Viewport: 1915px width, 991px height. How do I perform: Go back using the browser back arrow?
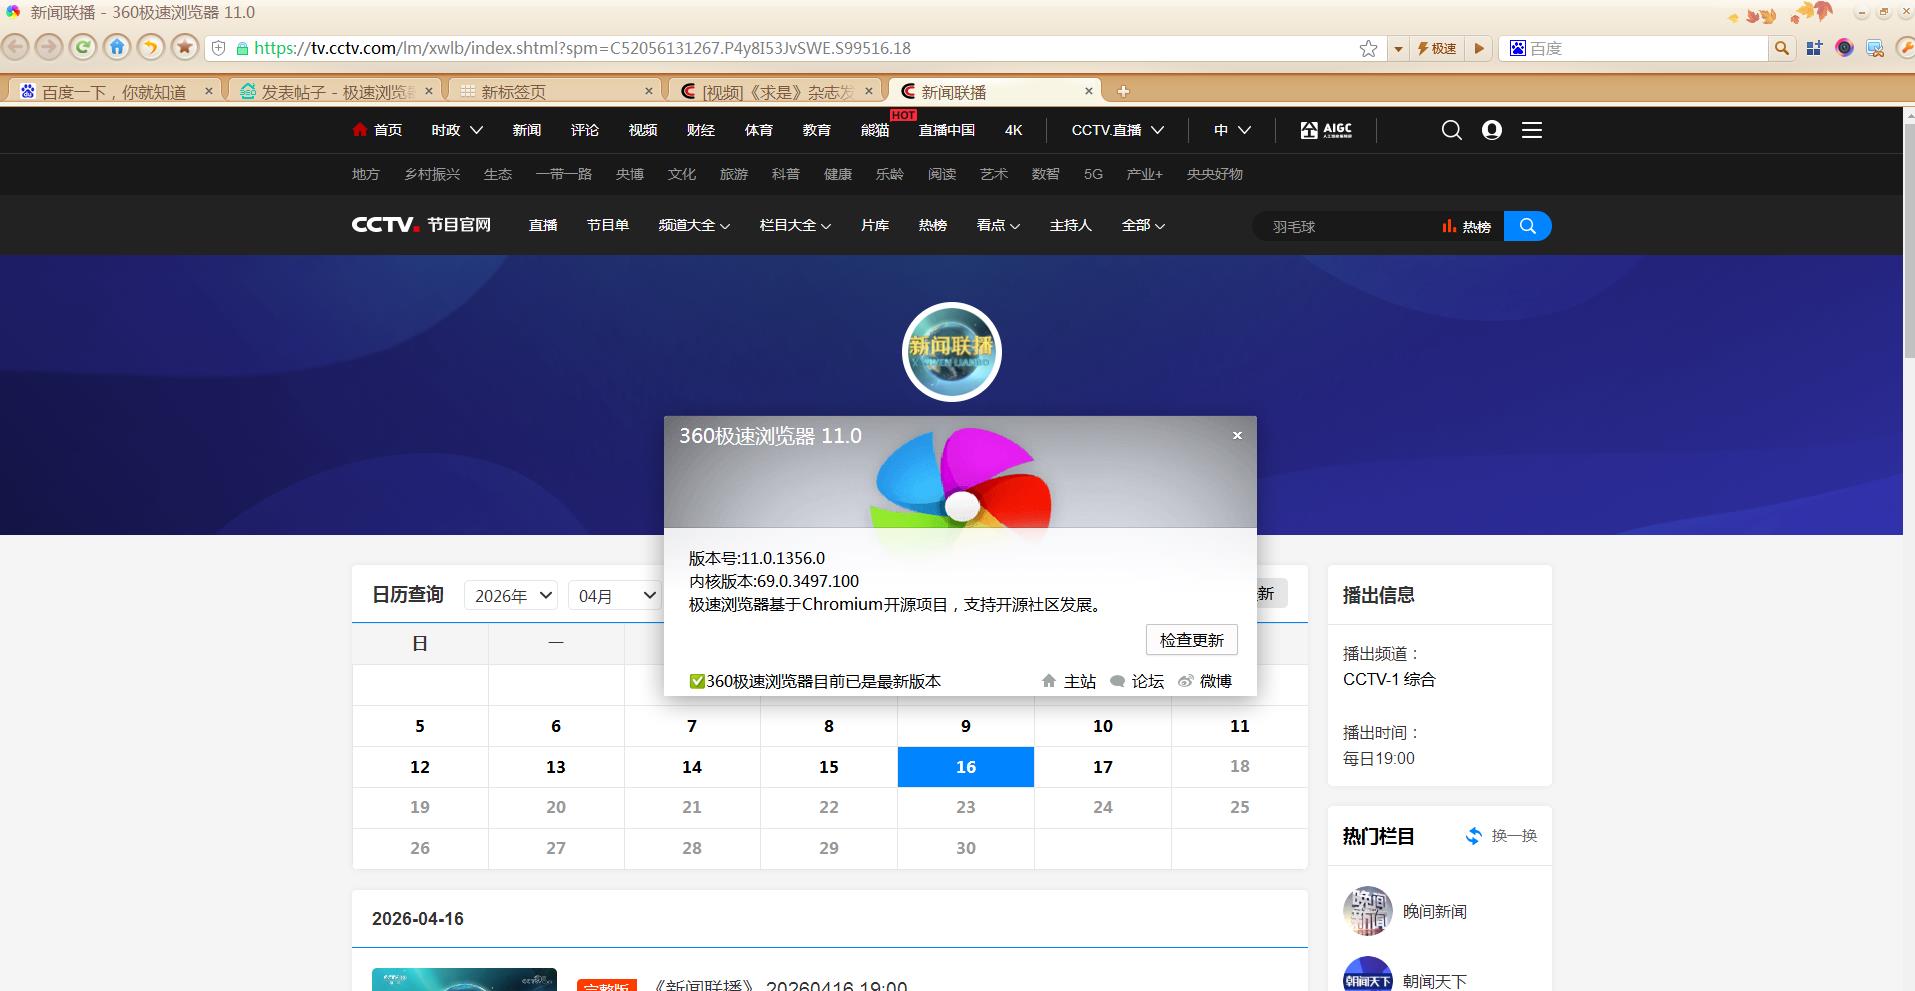pyautogui.click(x=16, y=47)
